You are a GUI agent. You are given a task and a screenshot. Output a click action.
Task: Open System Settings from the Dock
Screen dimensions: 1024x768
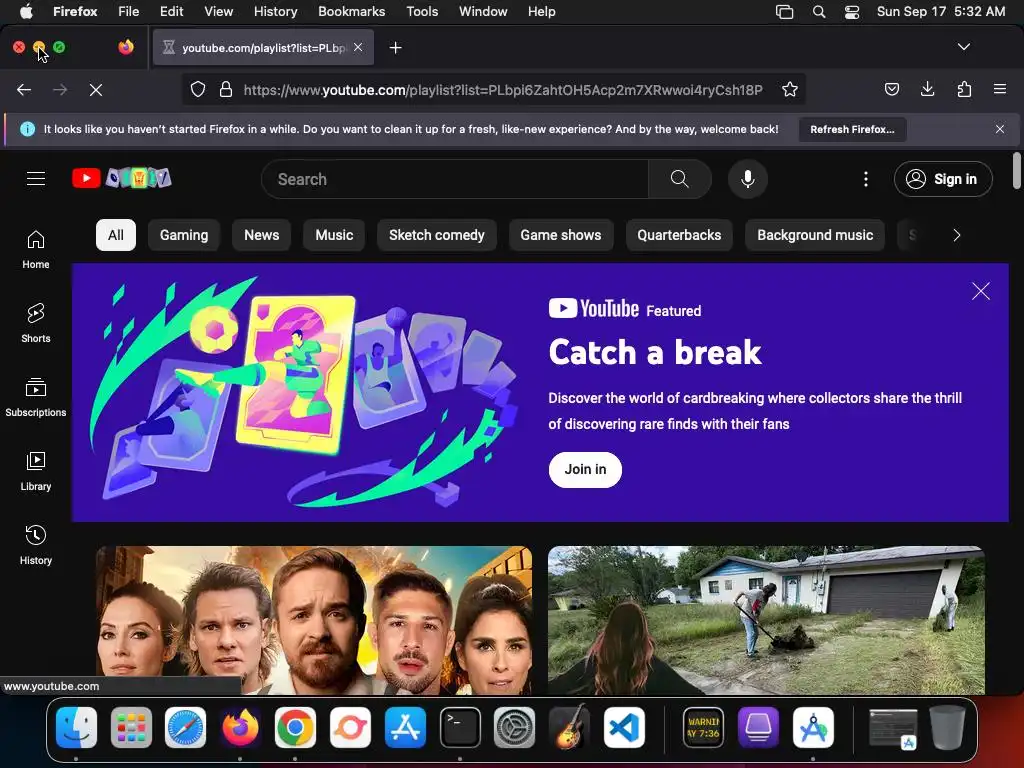pos(515,728)
